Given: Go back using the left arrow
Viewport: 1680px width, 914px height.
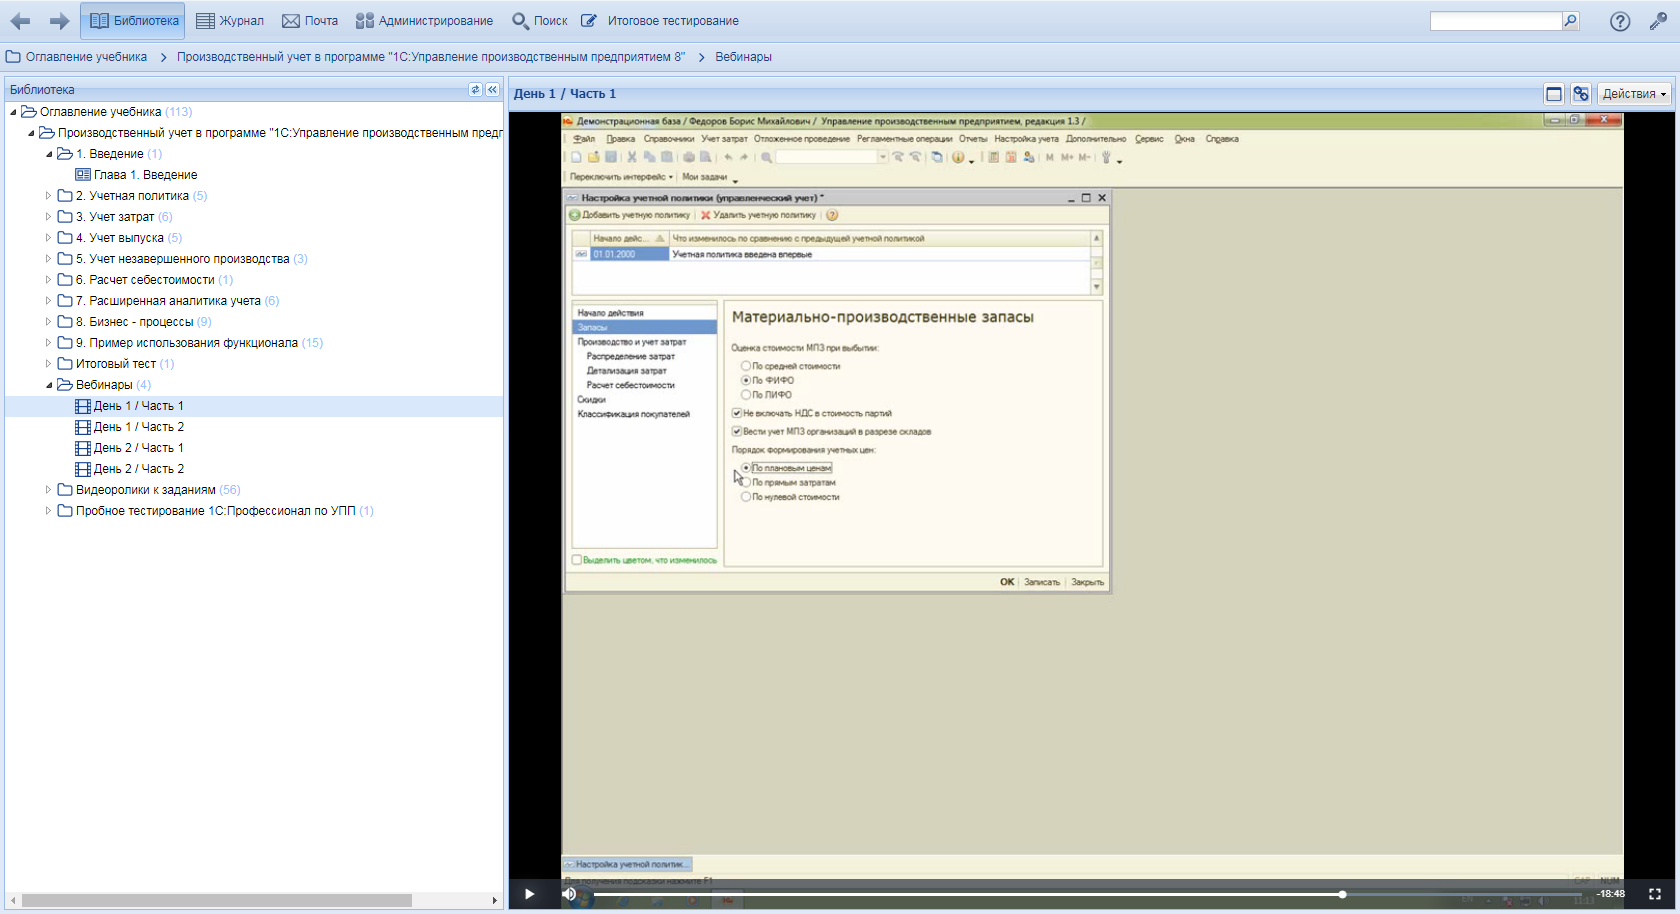Looking at the screenshot, I should pos(20,21).
